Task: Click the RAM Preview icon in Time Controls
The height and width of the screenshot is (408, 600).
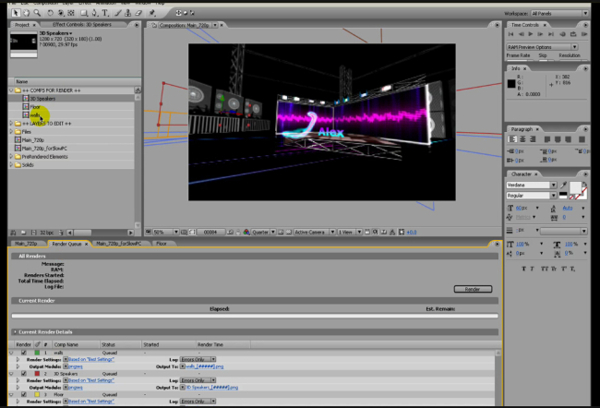Action: pos(584,34)
